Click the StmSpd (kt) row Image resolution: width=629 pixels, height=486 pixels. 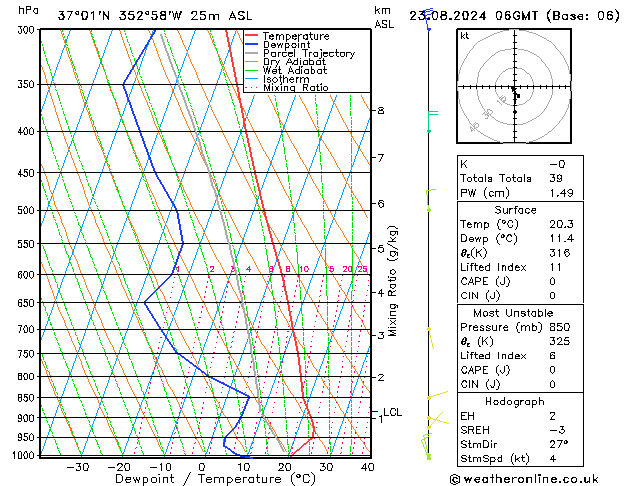[515, 459]
